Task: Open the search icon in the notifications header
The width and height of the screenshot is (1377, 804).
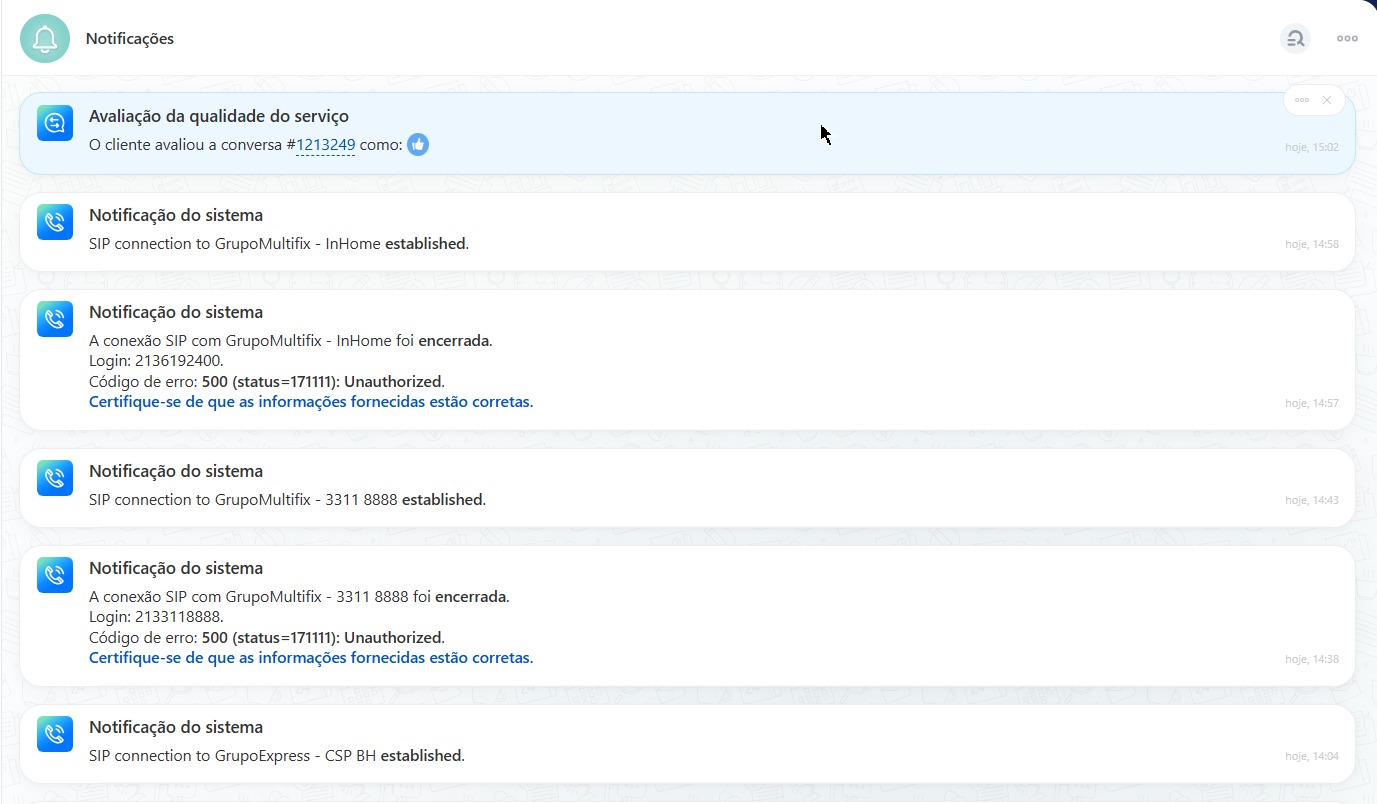Action: point(1295,39)
